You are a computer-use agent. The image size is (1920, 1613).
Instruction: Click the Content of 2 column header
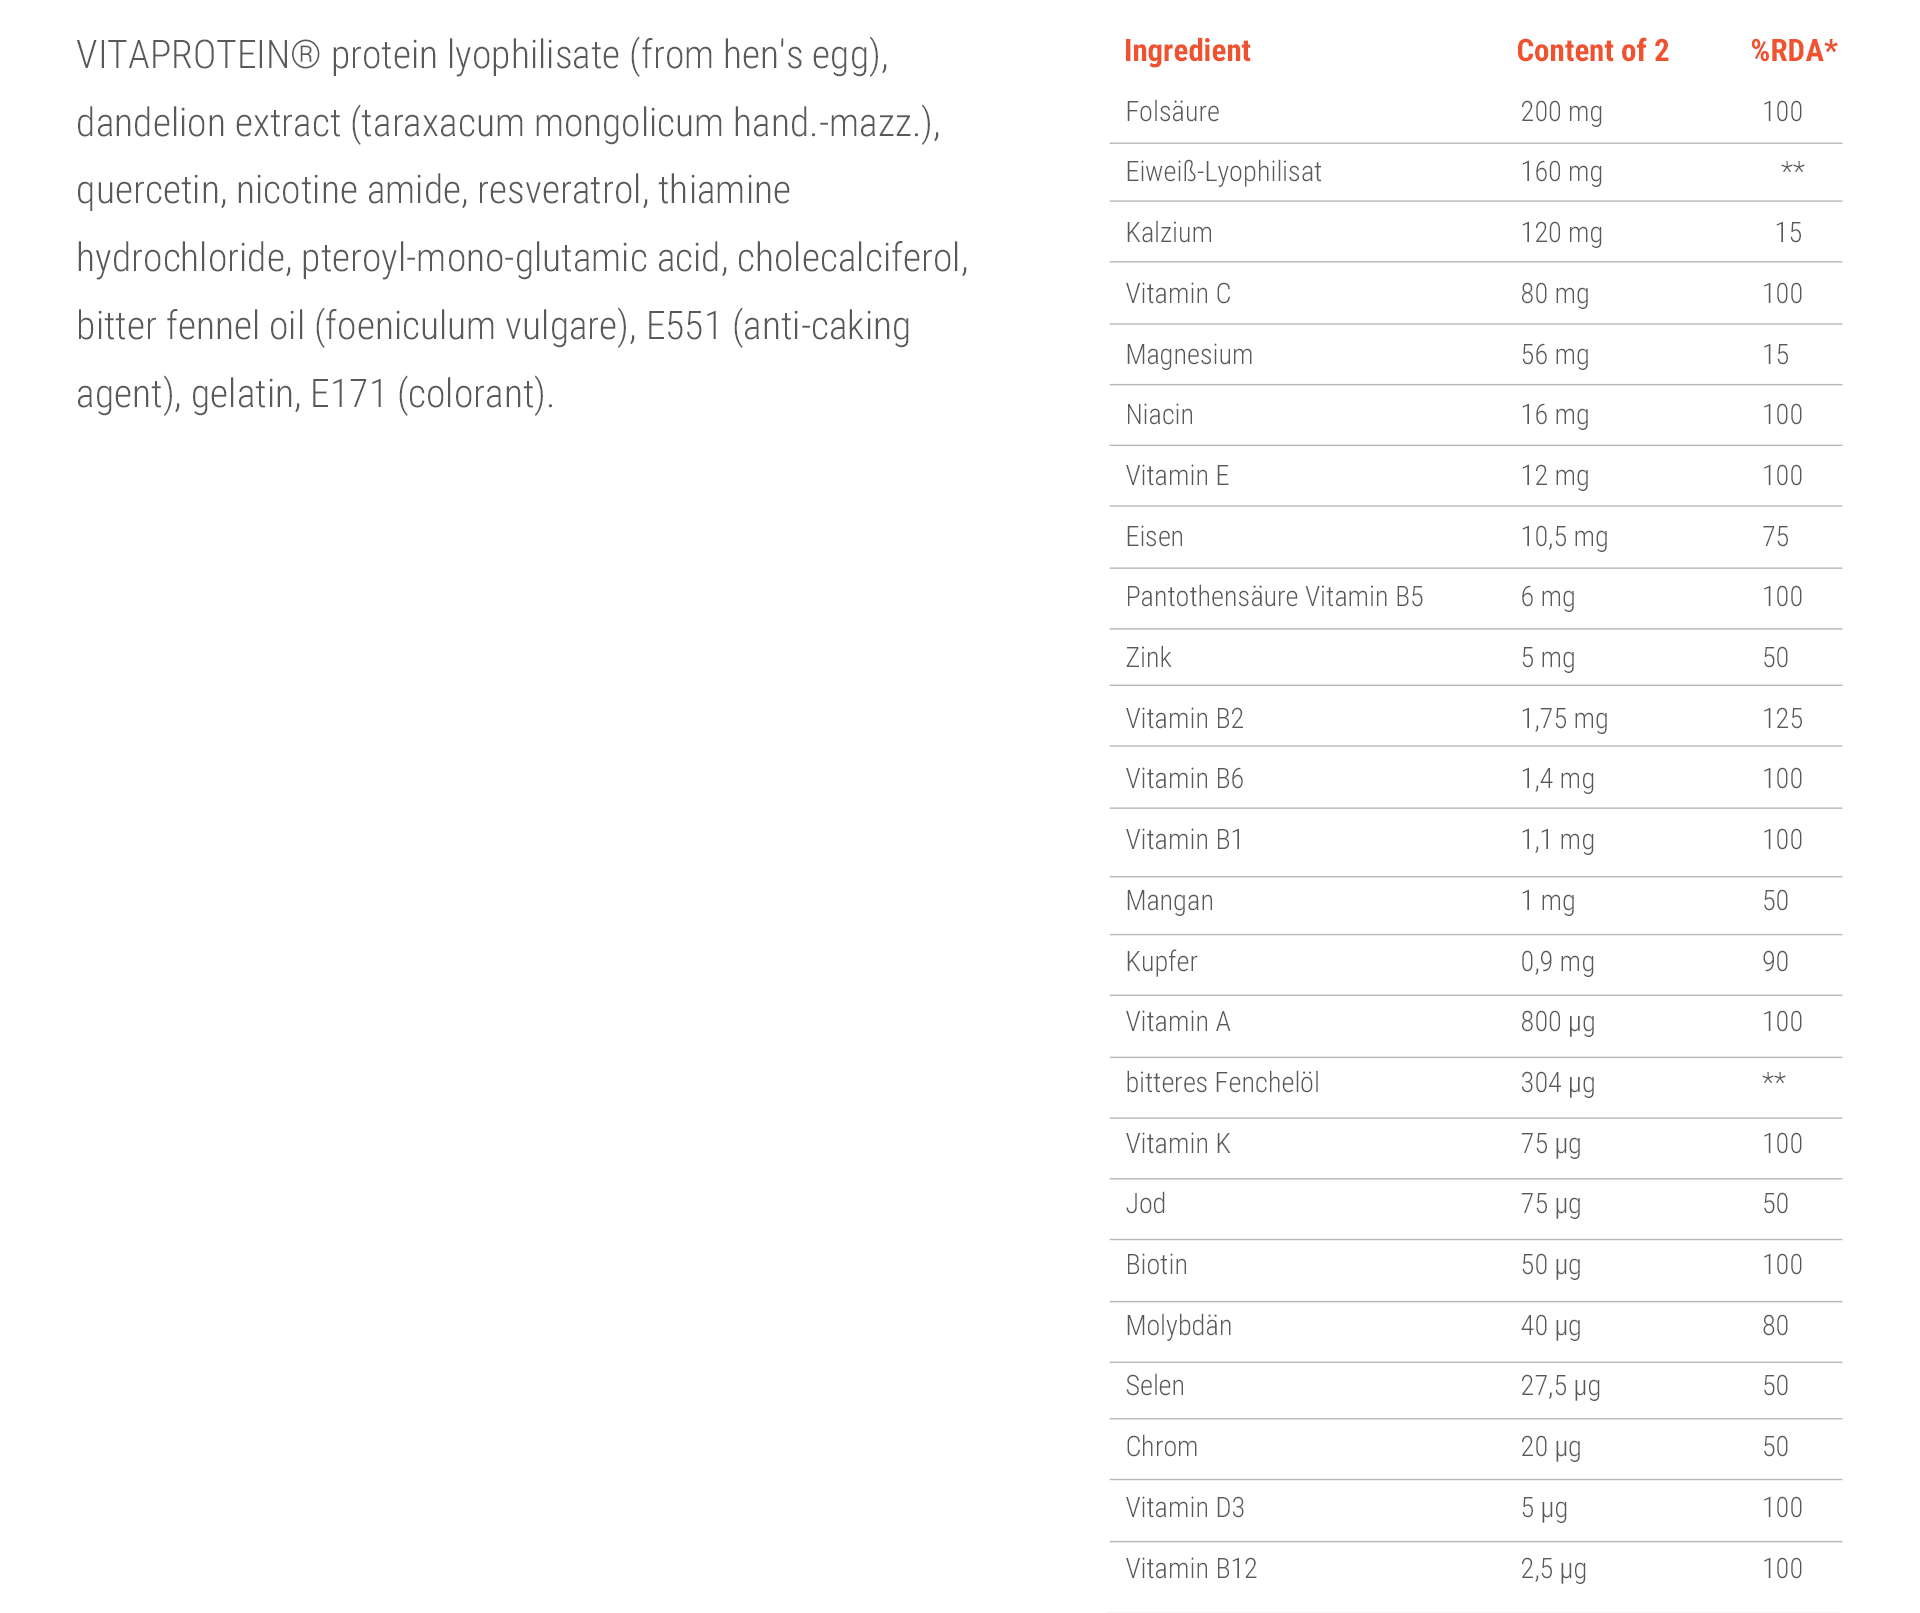point(1592,51)
